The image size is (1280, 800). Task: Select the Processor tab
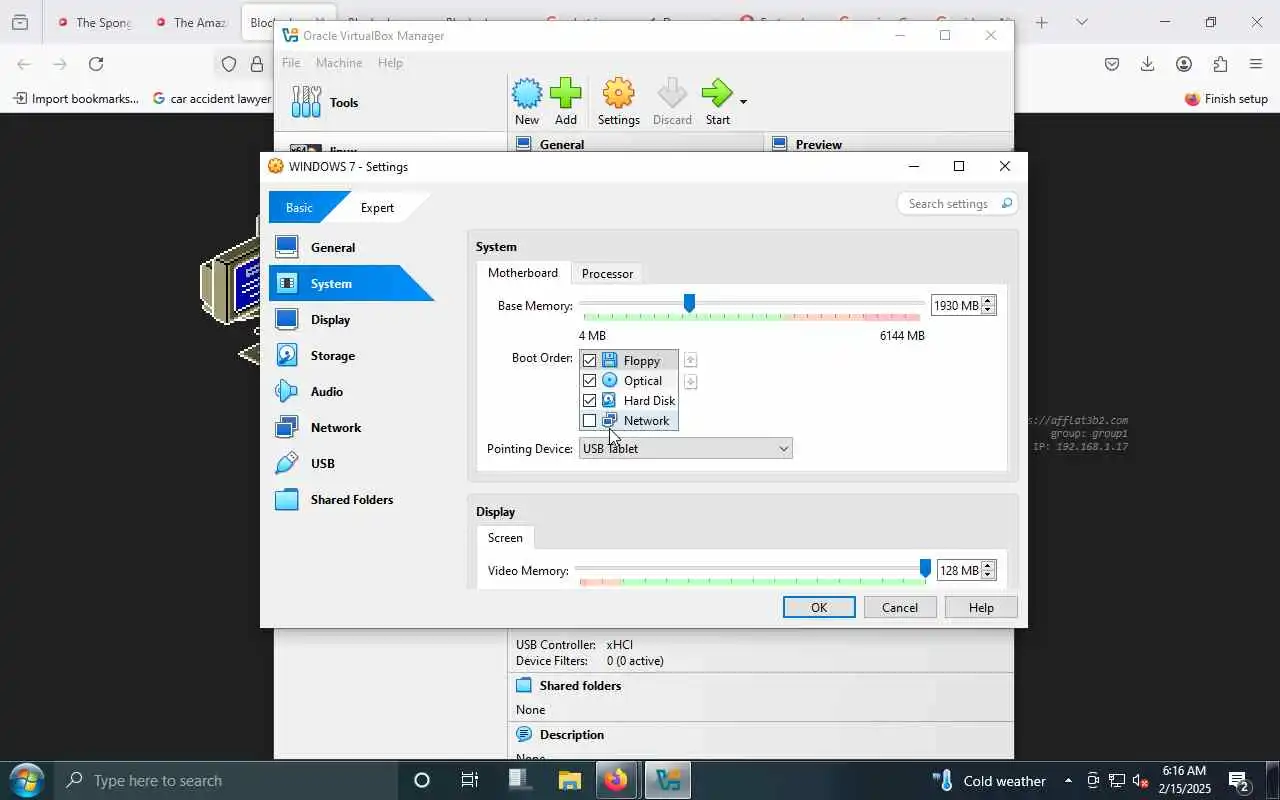607,273
